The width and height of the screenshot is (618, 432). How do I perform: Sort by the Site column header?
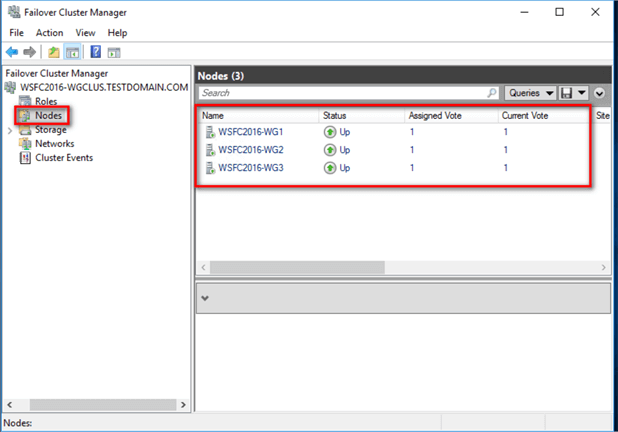pos(603,115)
